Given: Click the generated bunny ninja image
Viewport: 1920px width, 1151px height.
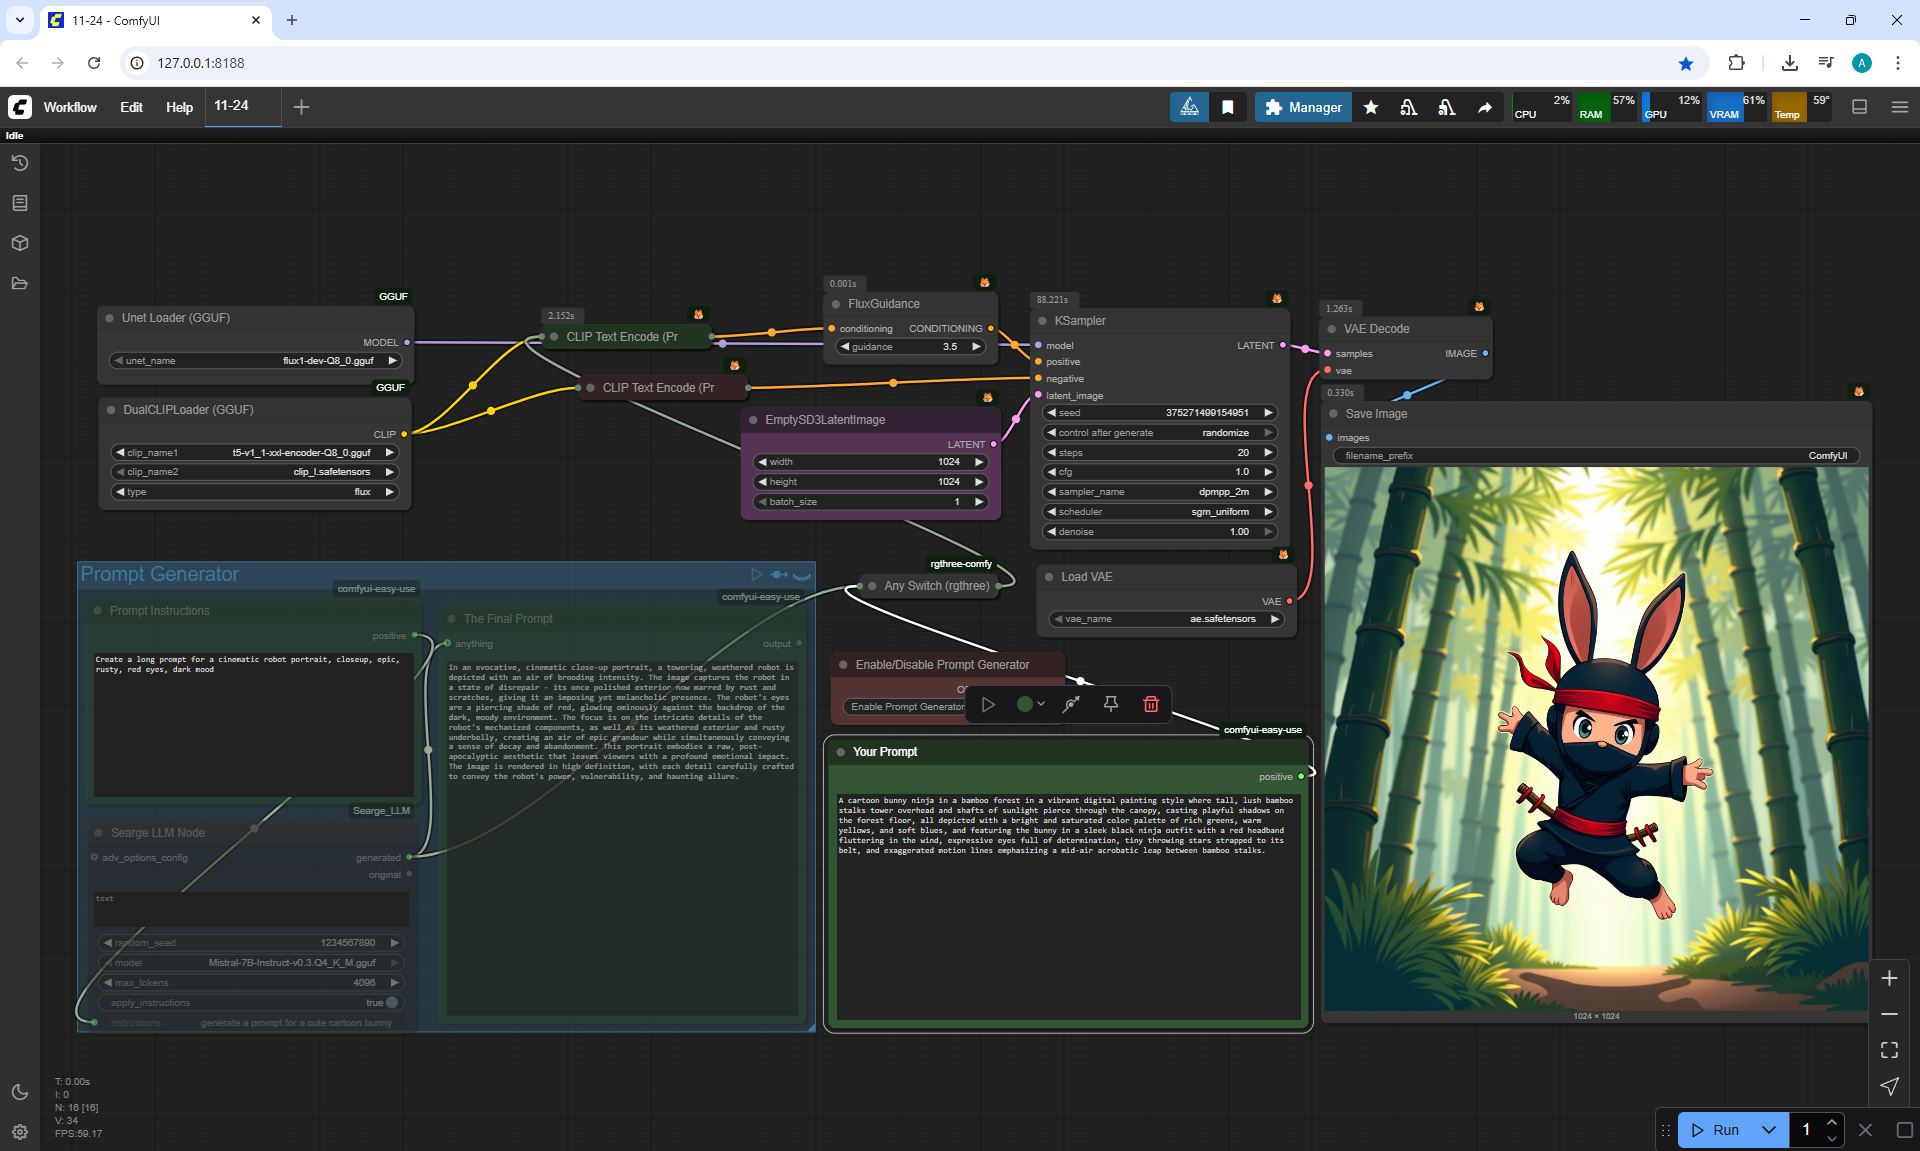Looking at the screenshot, I should pyautogui.click(x=1596, y=740).
